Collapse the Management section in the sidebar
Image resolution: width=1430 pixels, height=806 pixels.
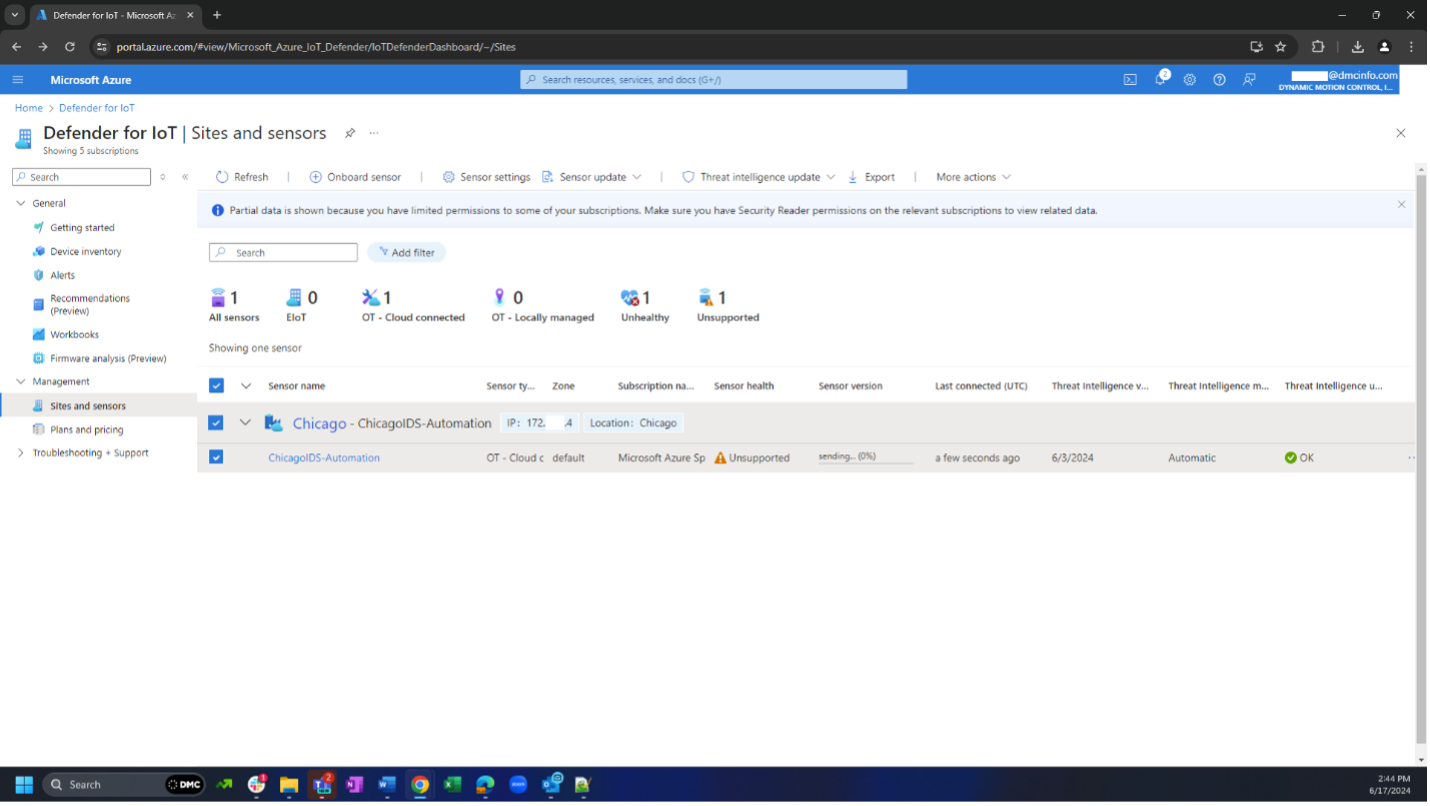click(x=21, y=382)
